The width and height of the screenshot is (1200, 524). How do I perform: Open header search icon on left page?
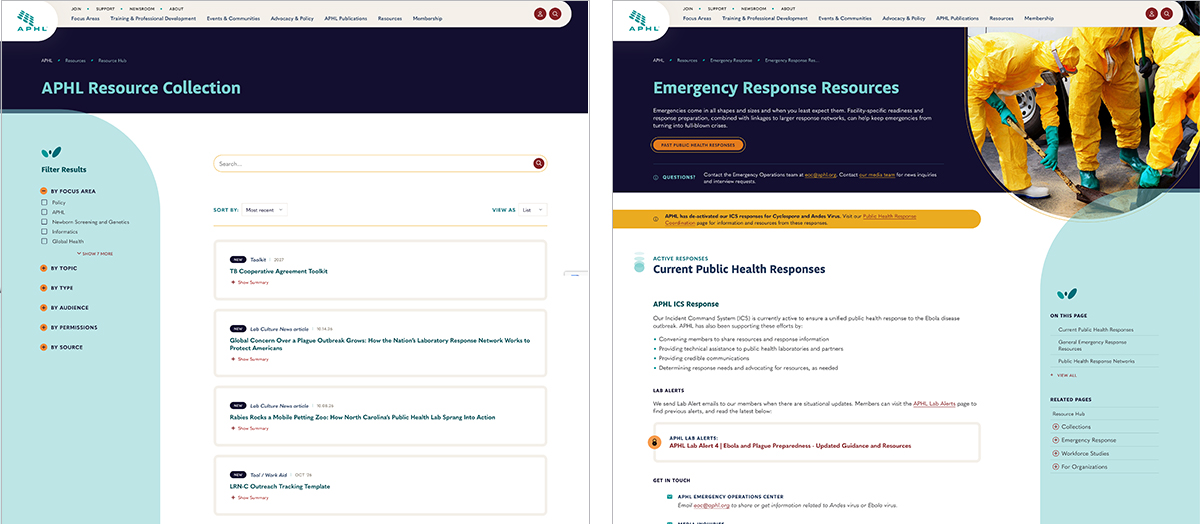pos(555,14)
